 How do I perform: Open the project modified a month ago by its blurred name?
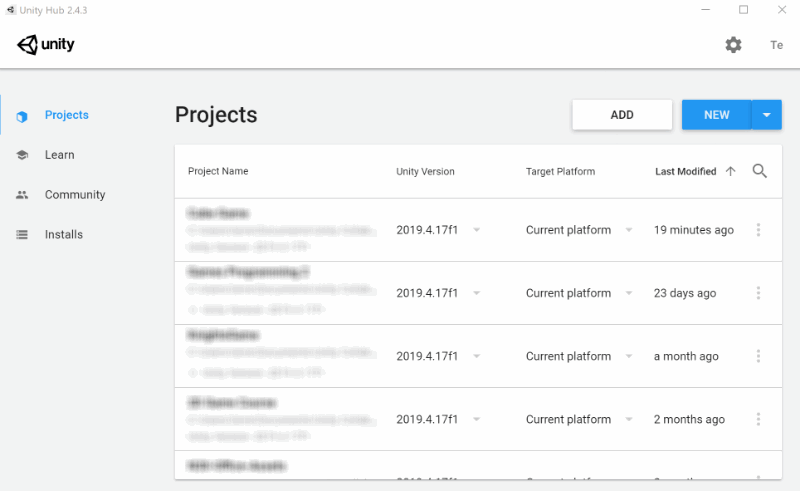[223, 335]
